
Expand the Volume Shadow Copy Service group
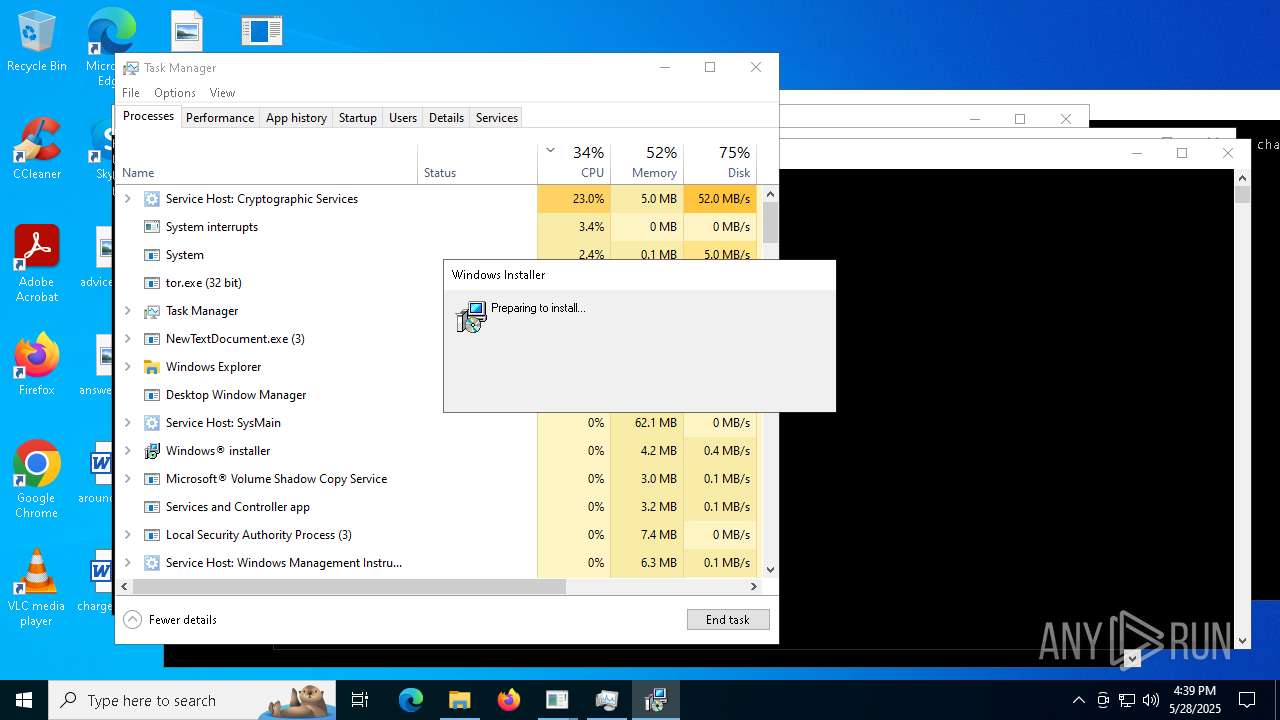pyautogui.click(x=127, y=479)
